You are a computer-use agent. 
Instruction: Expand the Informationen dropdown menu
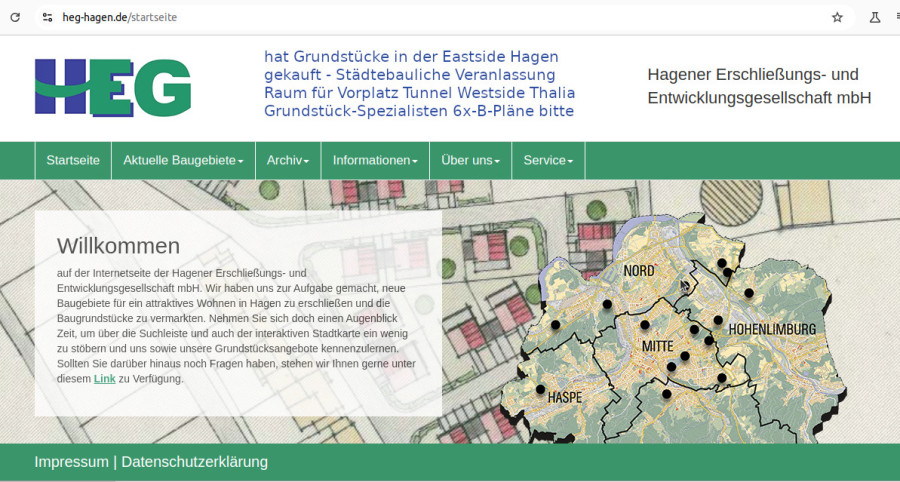click(375, 160)
